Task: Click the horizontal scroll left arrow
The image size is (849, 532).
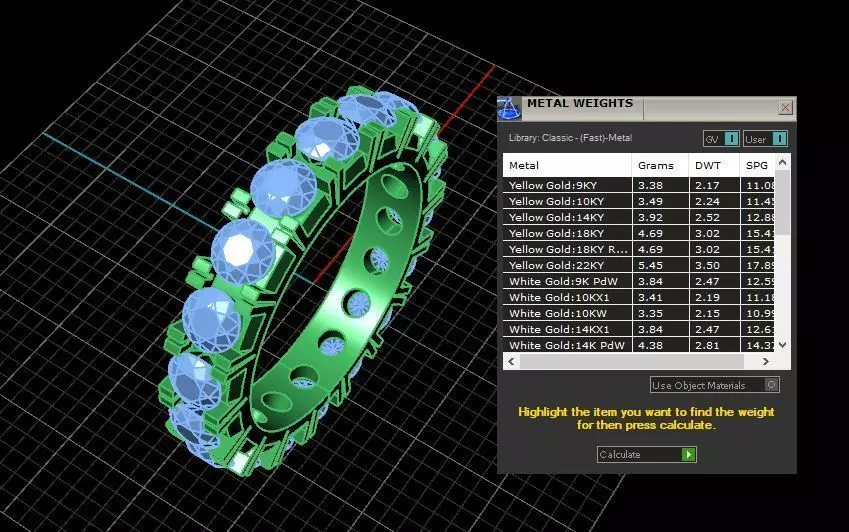Action: pos(511,361)
